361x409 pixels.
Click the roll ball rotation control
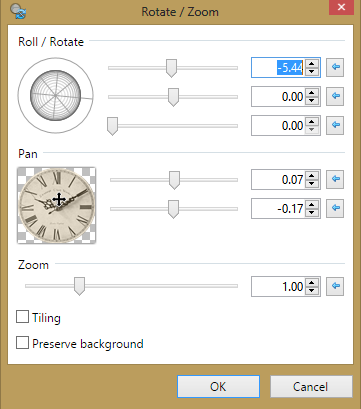click(56, 96)
